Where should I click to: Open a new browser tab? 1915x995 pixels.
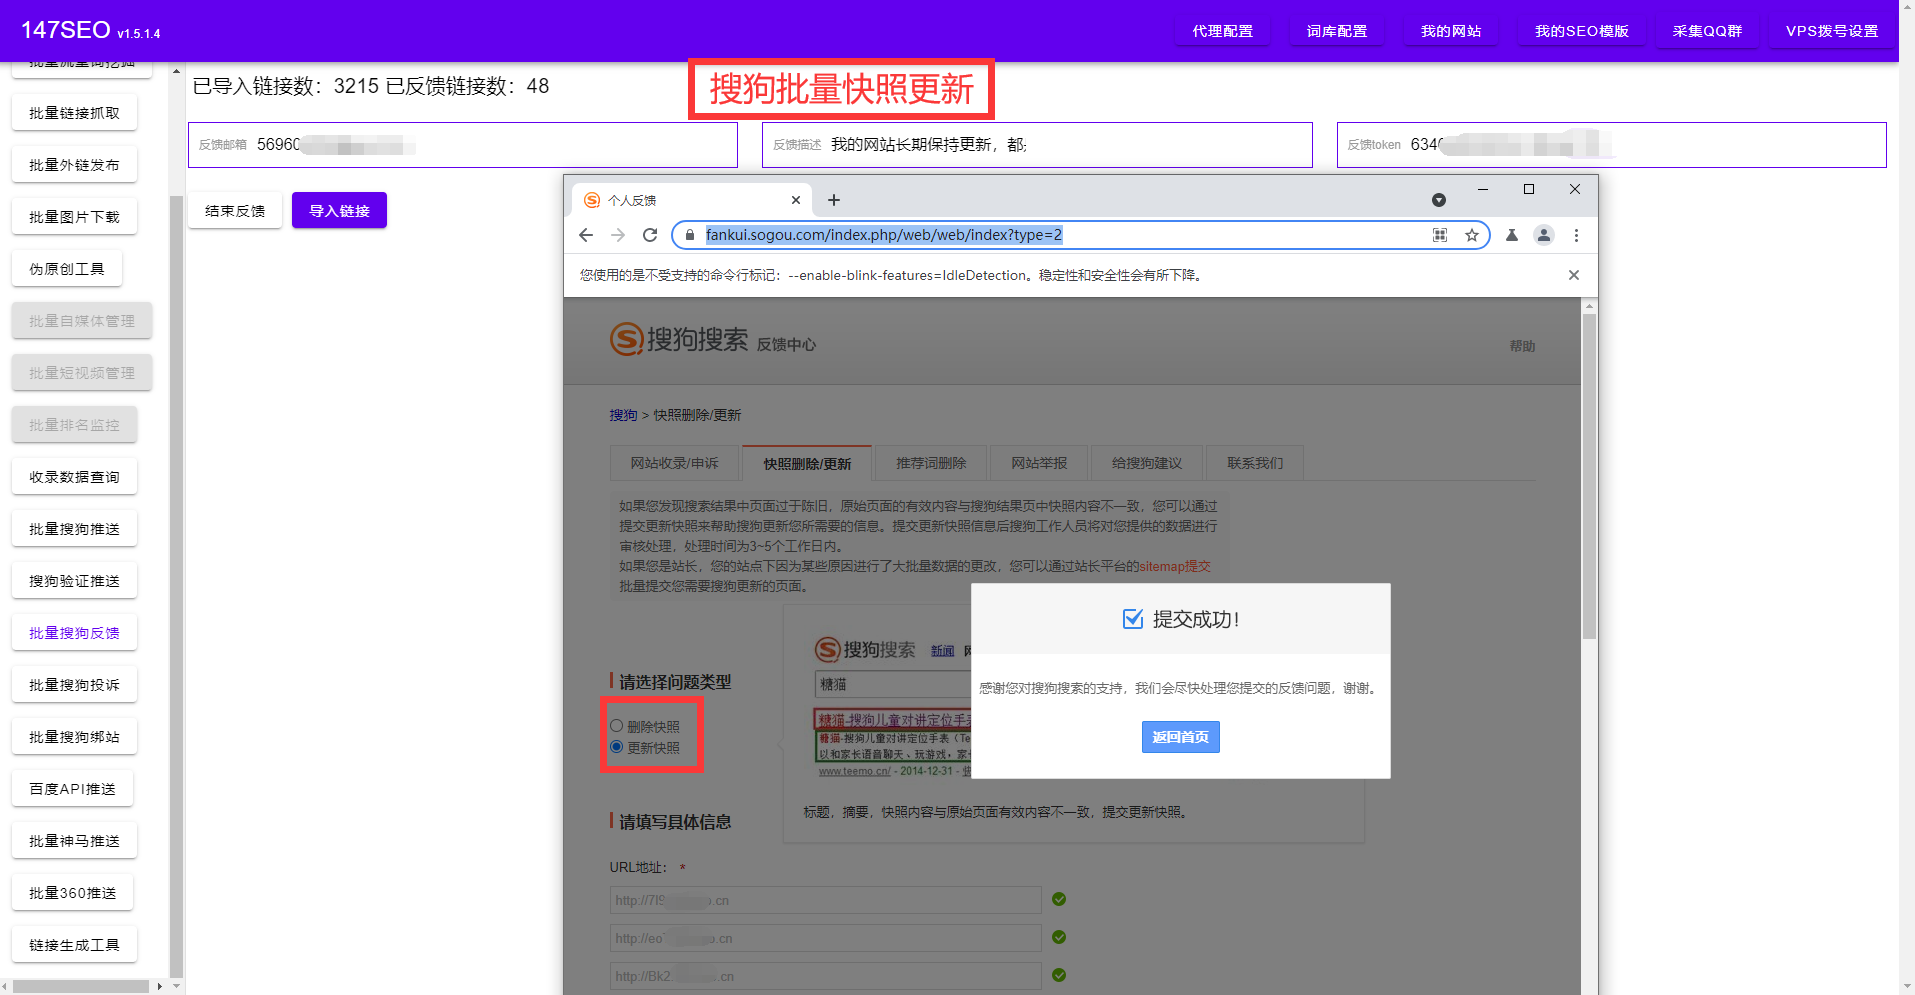(834, 200)
